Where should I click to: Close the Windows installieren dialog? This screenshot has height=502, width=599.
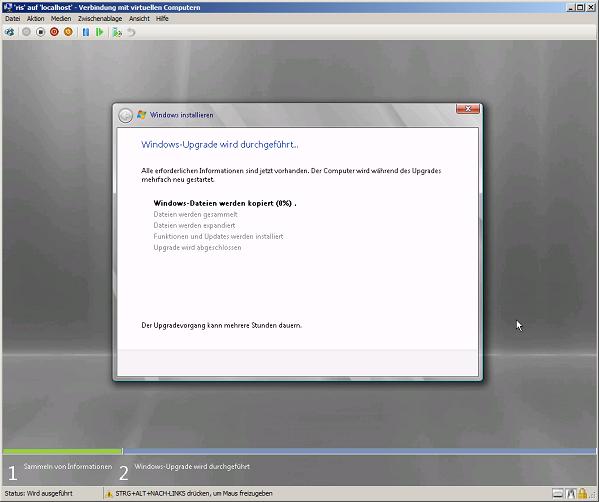coord(468,109)
